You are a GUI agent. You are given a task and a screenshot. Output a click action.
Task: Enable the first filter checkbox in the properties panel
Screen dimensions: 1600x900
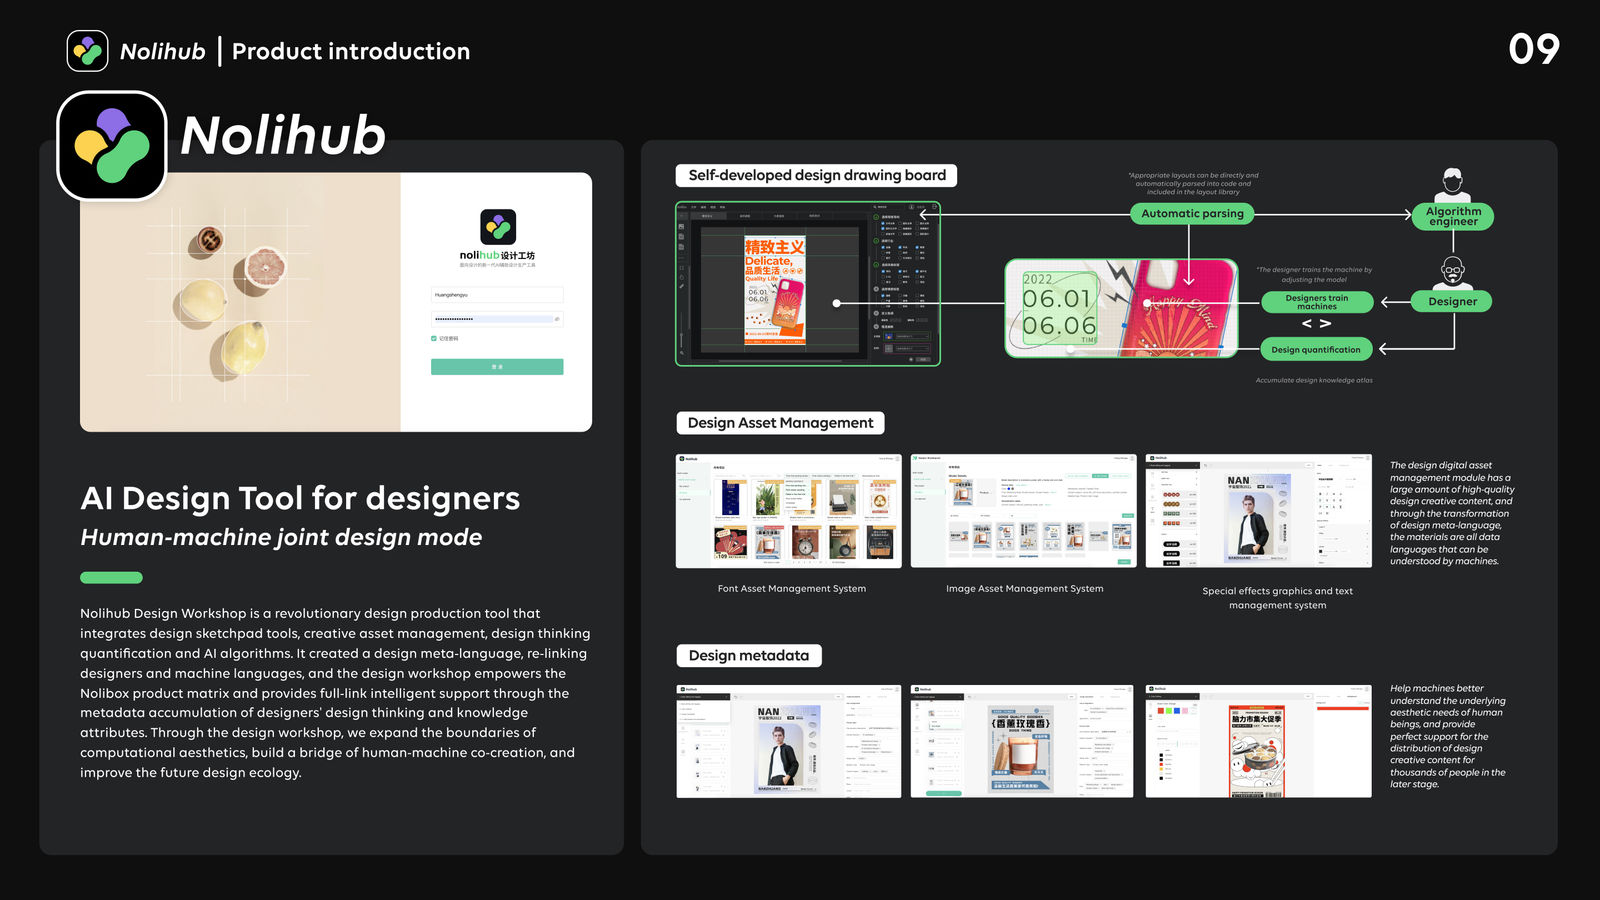tap(883, 224)
